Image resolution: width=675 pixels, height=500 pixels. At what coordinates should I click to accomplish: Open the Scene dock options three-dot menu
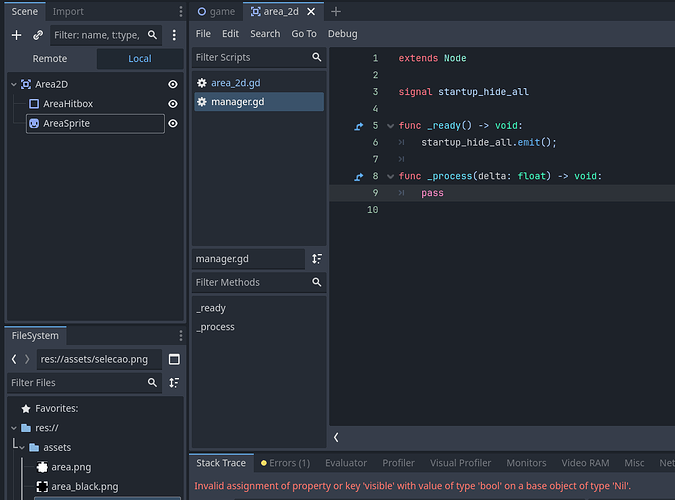[x=180, y=12]
